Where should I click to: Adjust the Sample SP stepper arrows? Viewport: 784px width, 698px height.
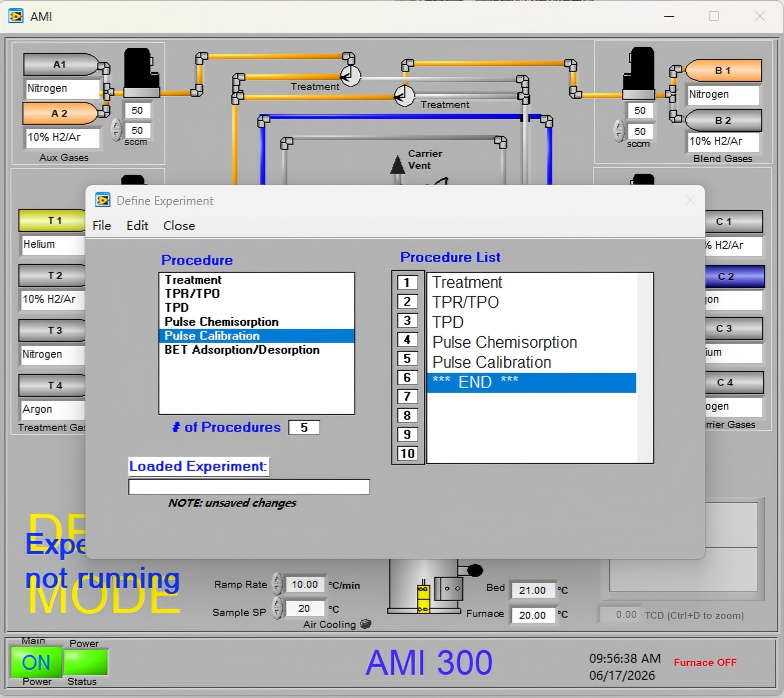click(x=277, y=608)
